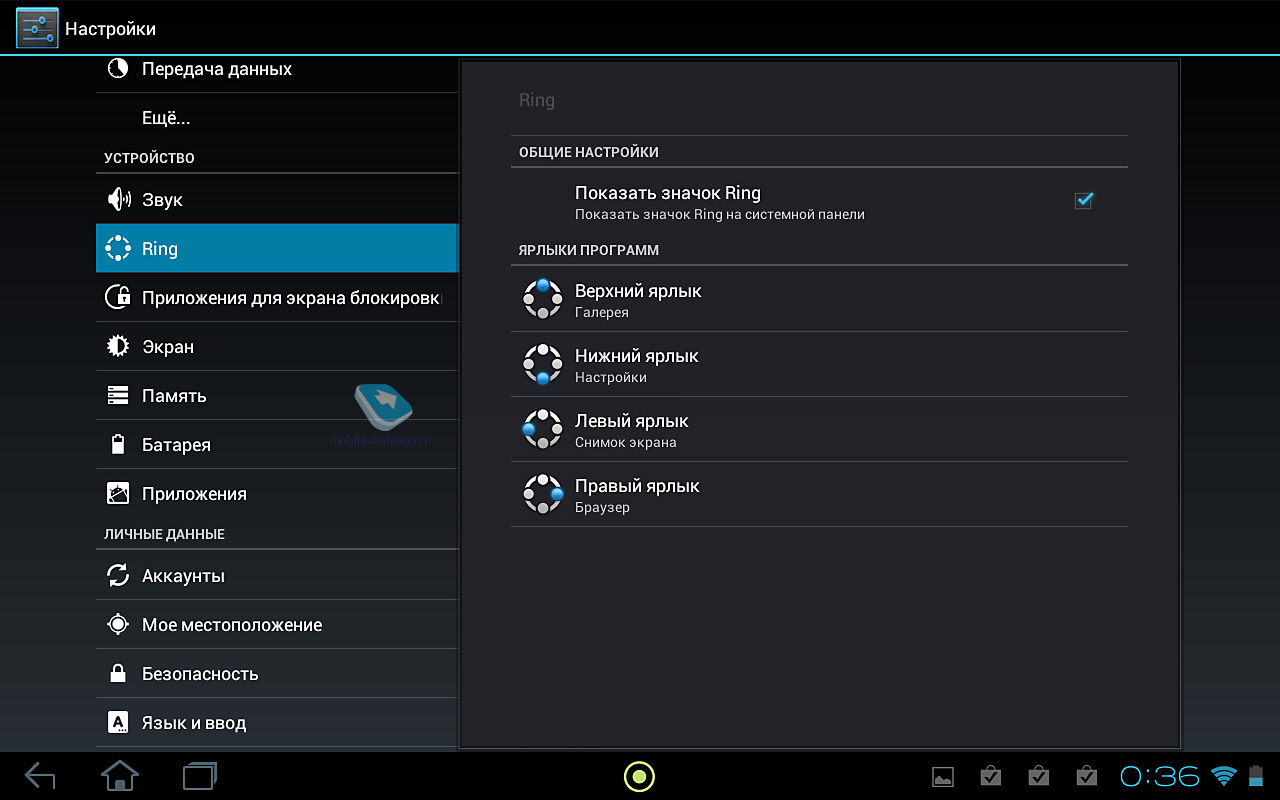
Task: Tap the Home navigation button
Action: coord(120,775)
